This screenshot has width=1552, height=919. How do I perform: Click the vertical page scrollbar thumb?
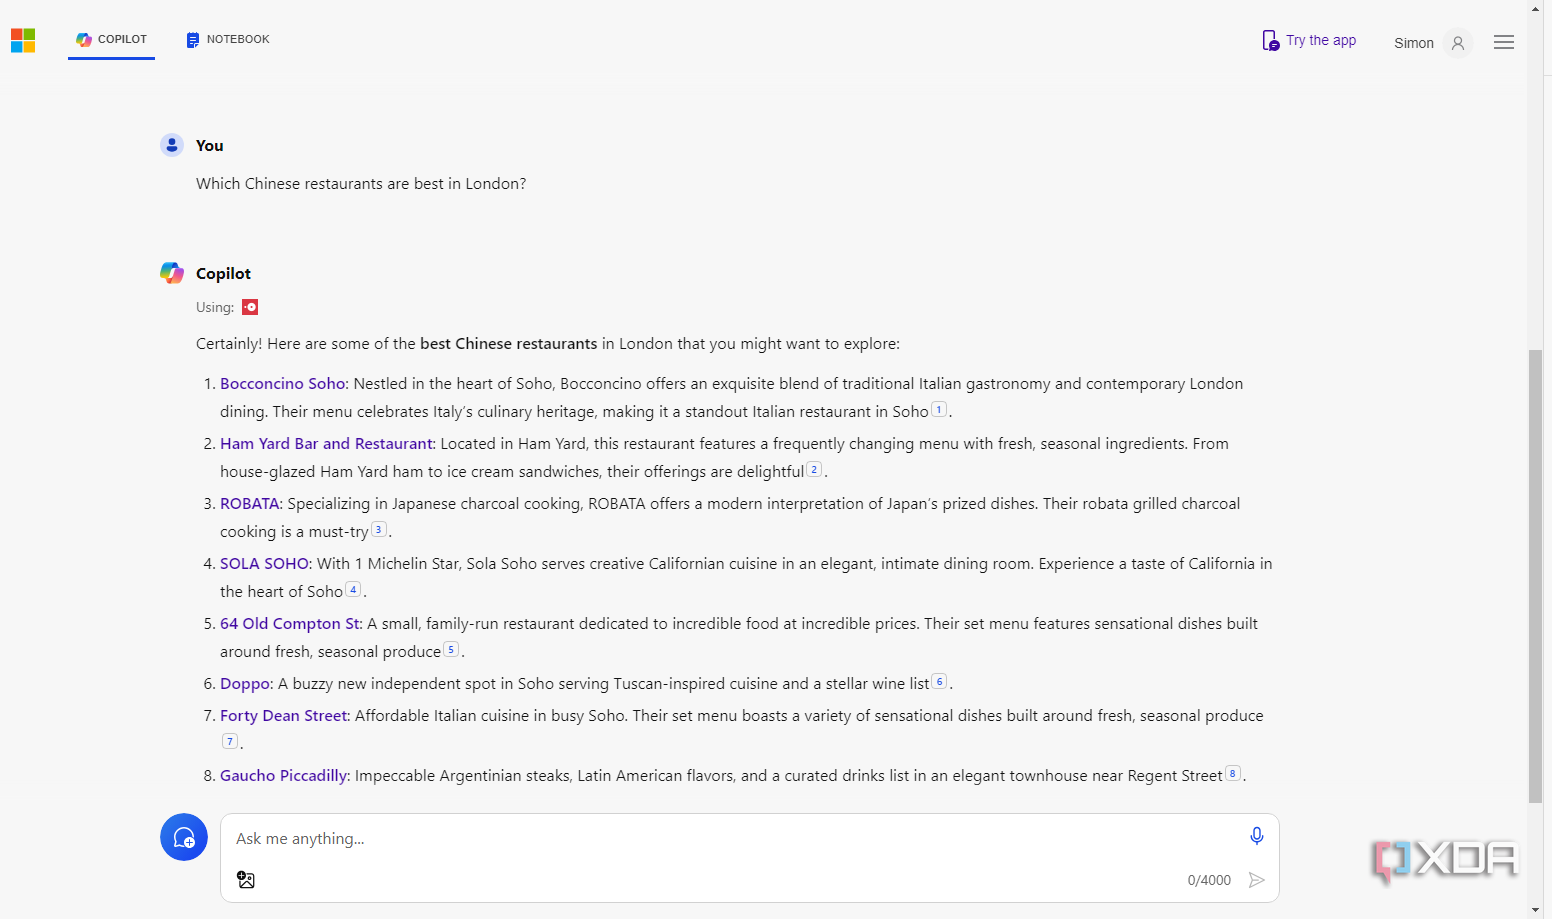pos(1535,576)
